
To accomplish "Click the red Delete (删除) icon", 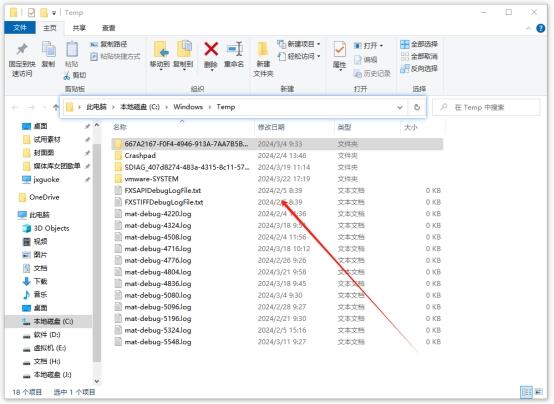I will click(x=211, y=49).
